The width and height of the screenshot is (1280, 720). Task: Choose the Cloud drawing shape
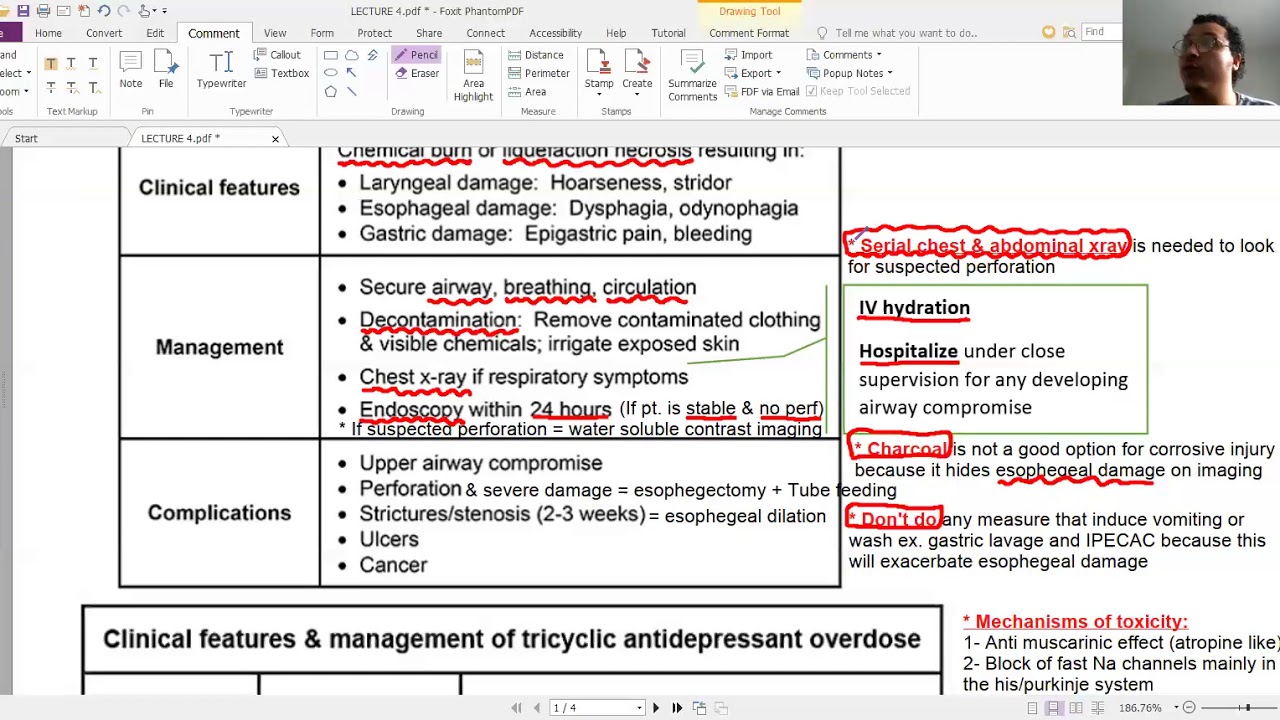pos(351,55)
